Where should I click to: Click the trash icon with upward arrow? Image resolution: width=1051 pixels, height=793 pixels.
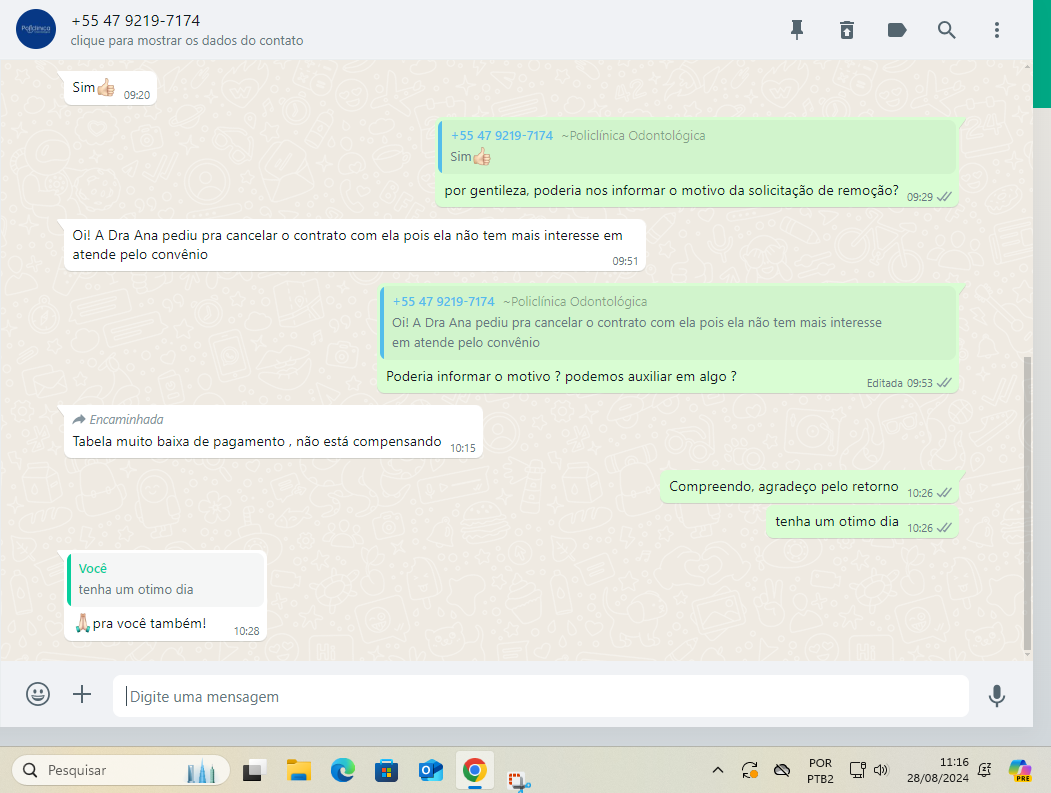tap(847, 30)
